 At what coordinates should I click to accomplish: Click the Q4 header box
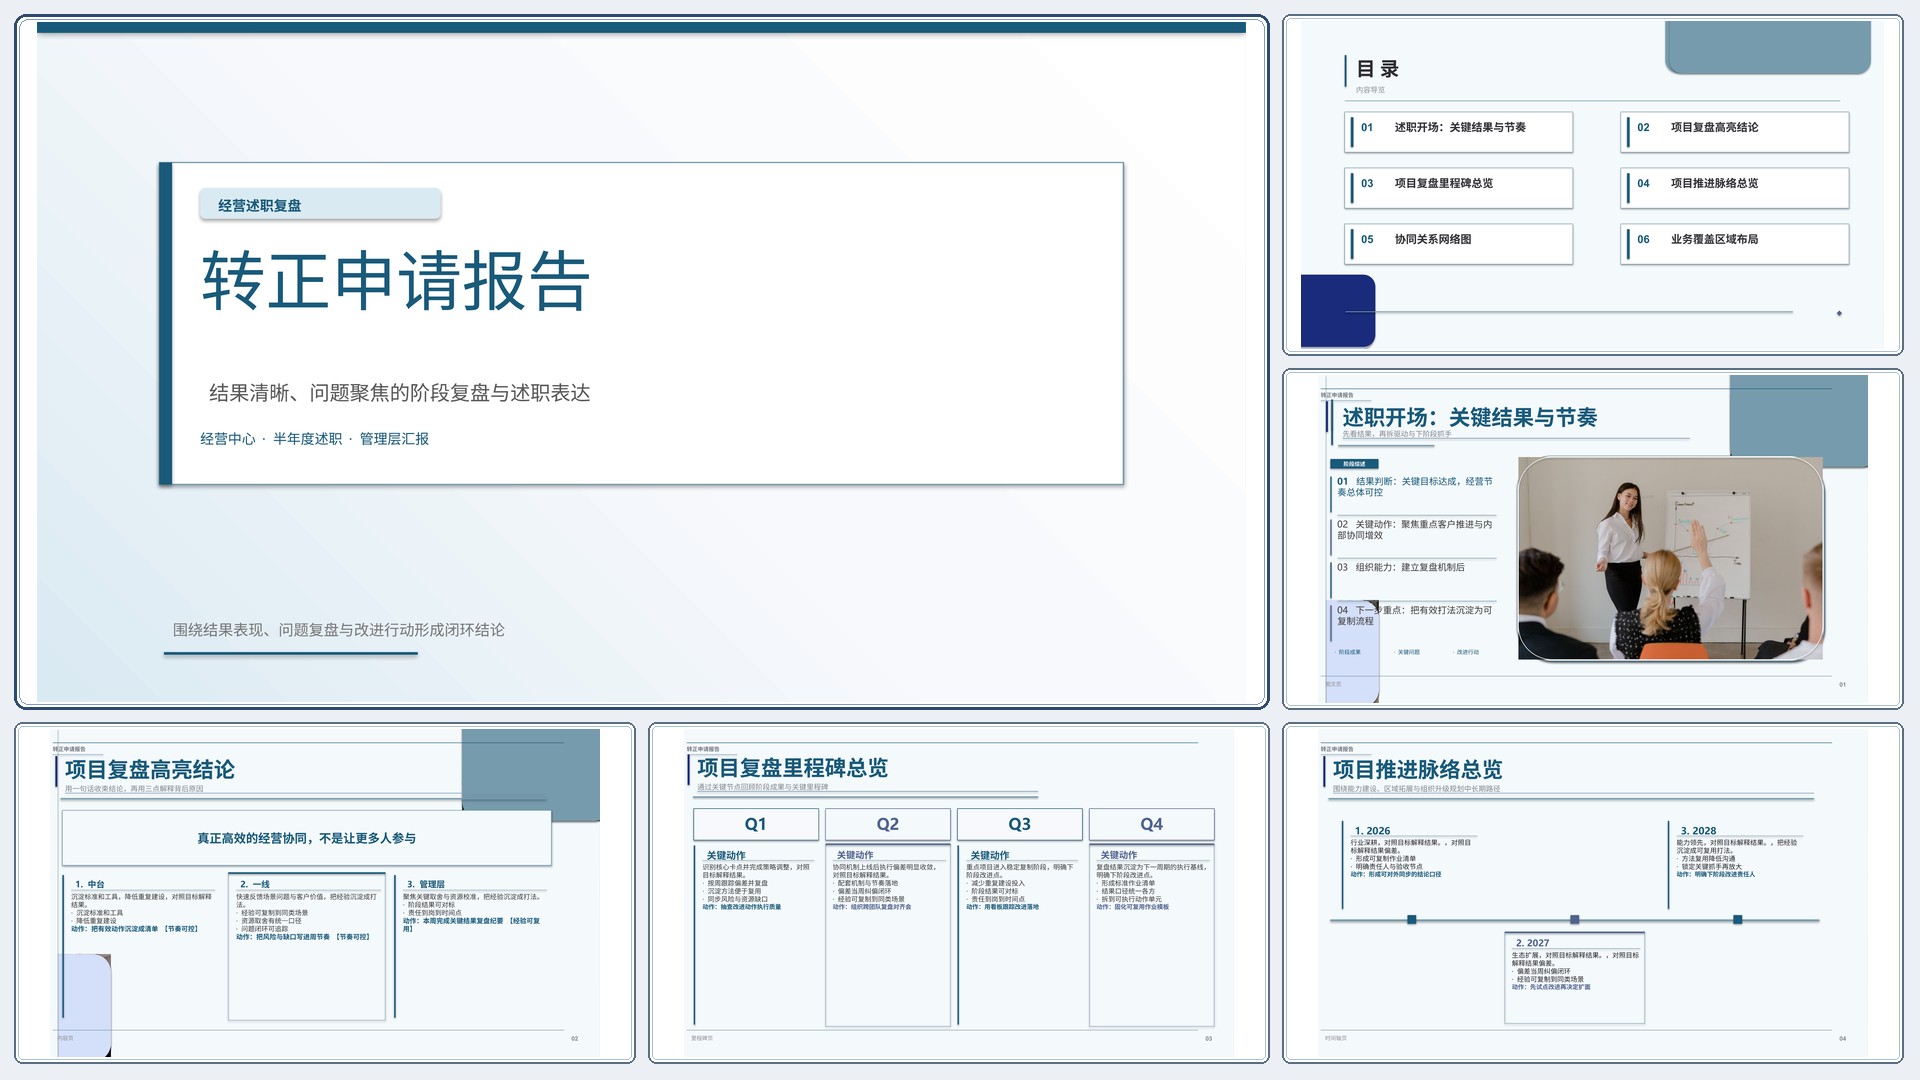(1152, 824)
